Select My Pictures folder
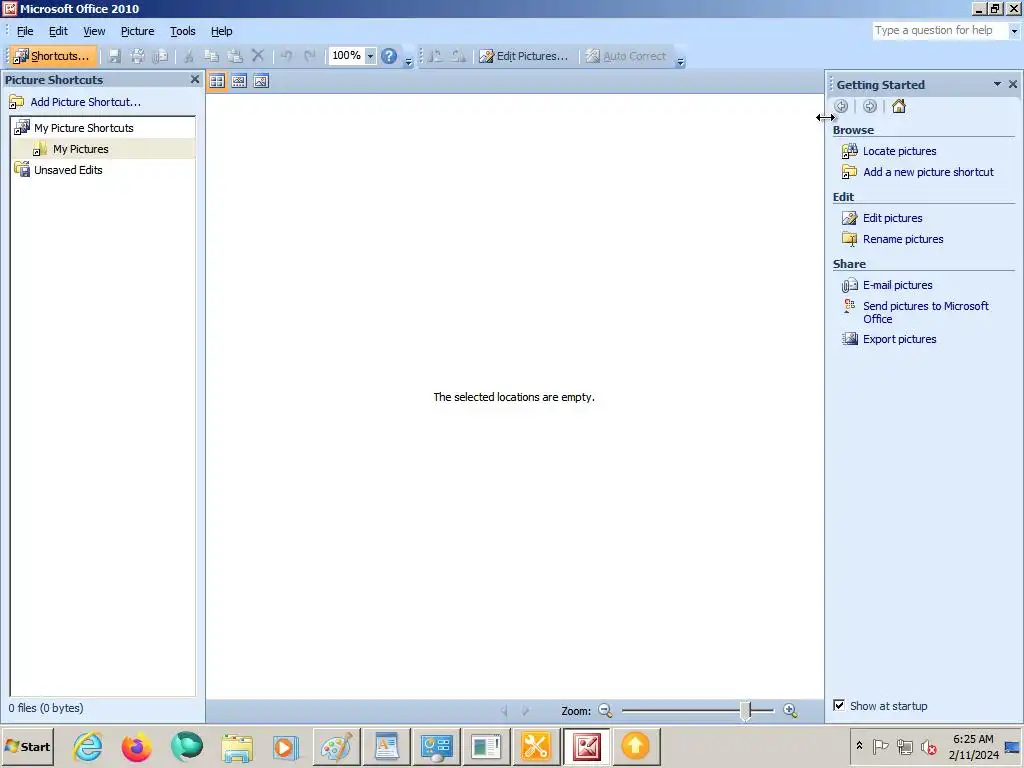The height and width of the screenshot is (768, 1024). [81, 149]
